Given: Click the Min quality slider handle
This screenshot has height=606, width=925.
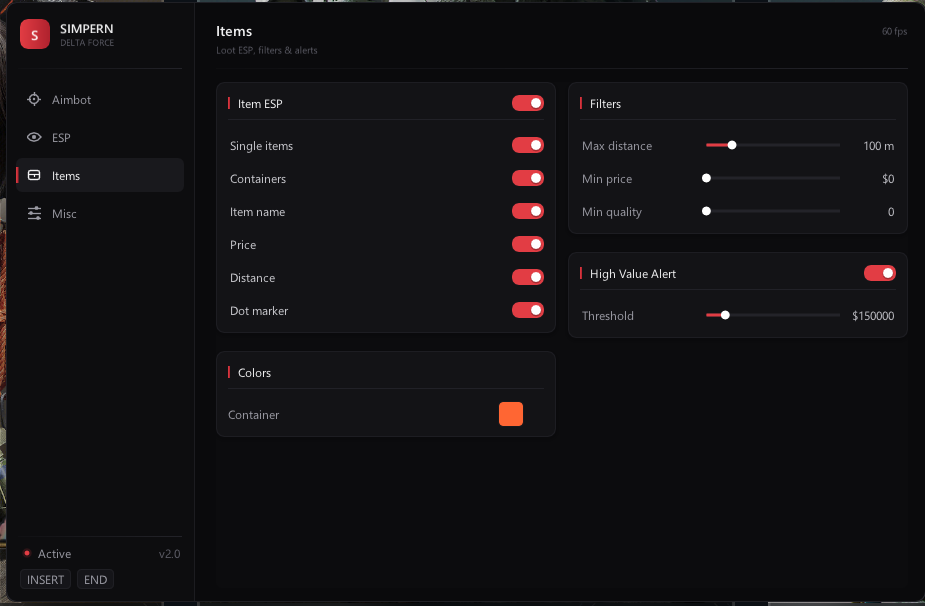Looking at the screenshot, I should pos(706,211).
